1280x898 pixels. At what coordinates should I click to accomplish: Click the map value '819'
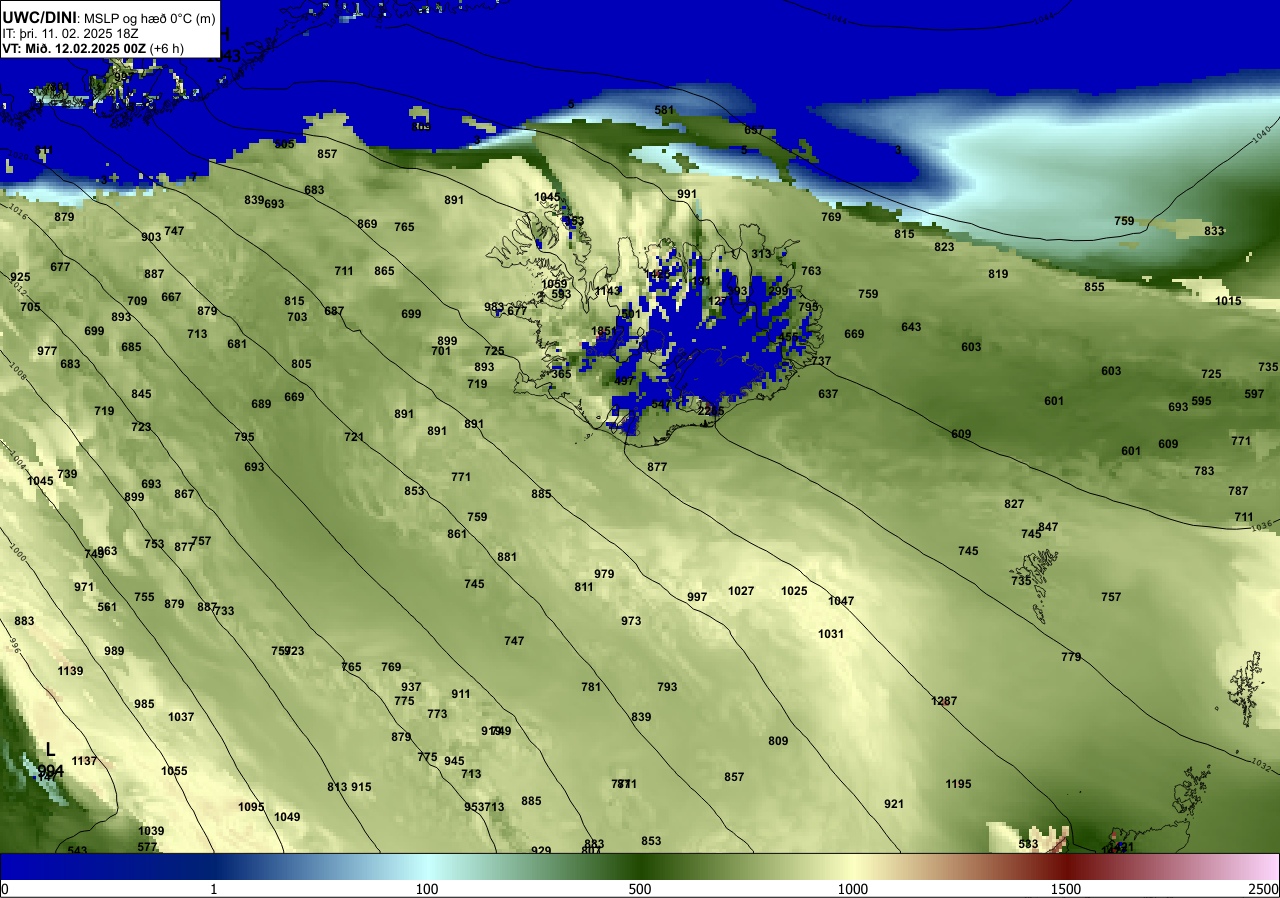[x=998, y=274]
